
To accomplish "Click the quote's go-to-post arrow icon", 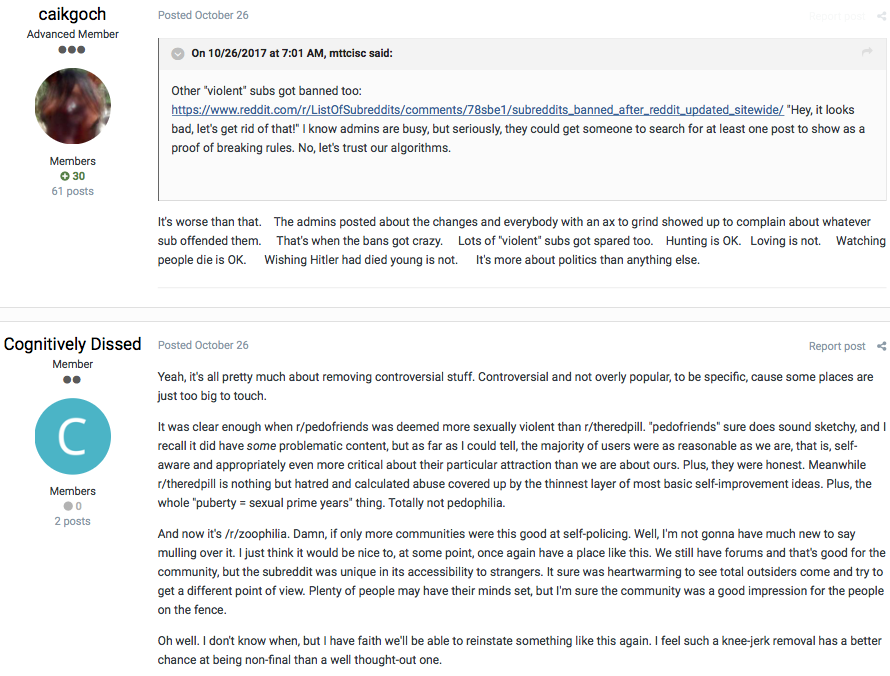I will [866, 52].
